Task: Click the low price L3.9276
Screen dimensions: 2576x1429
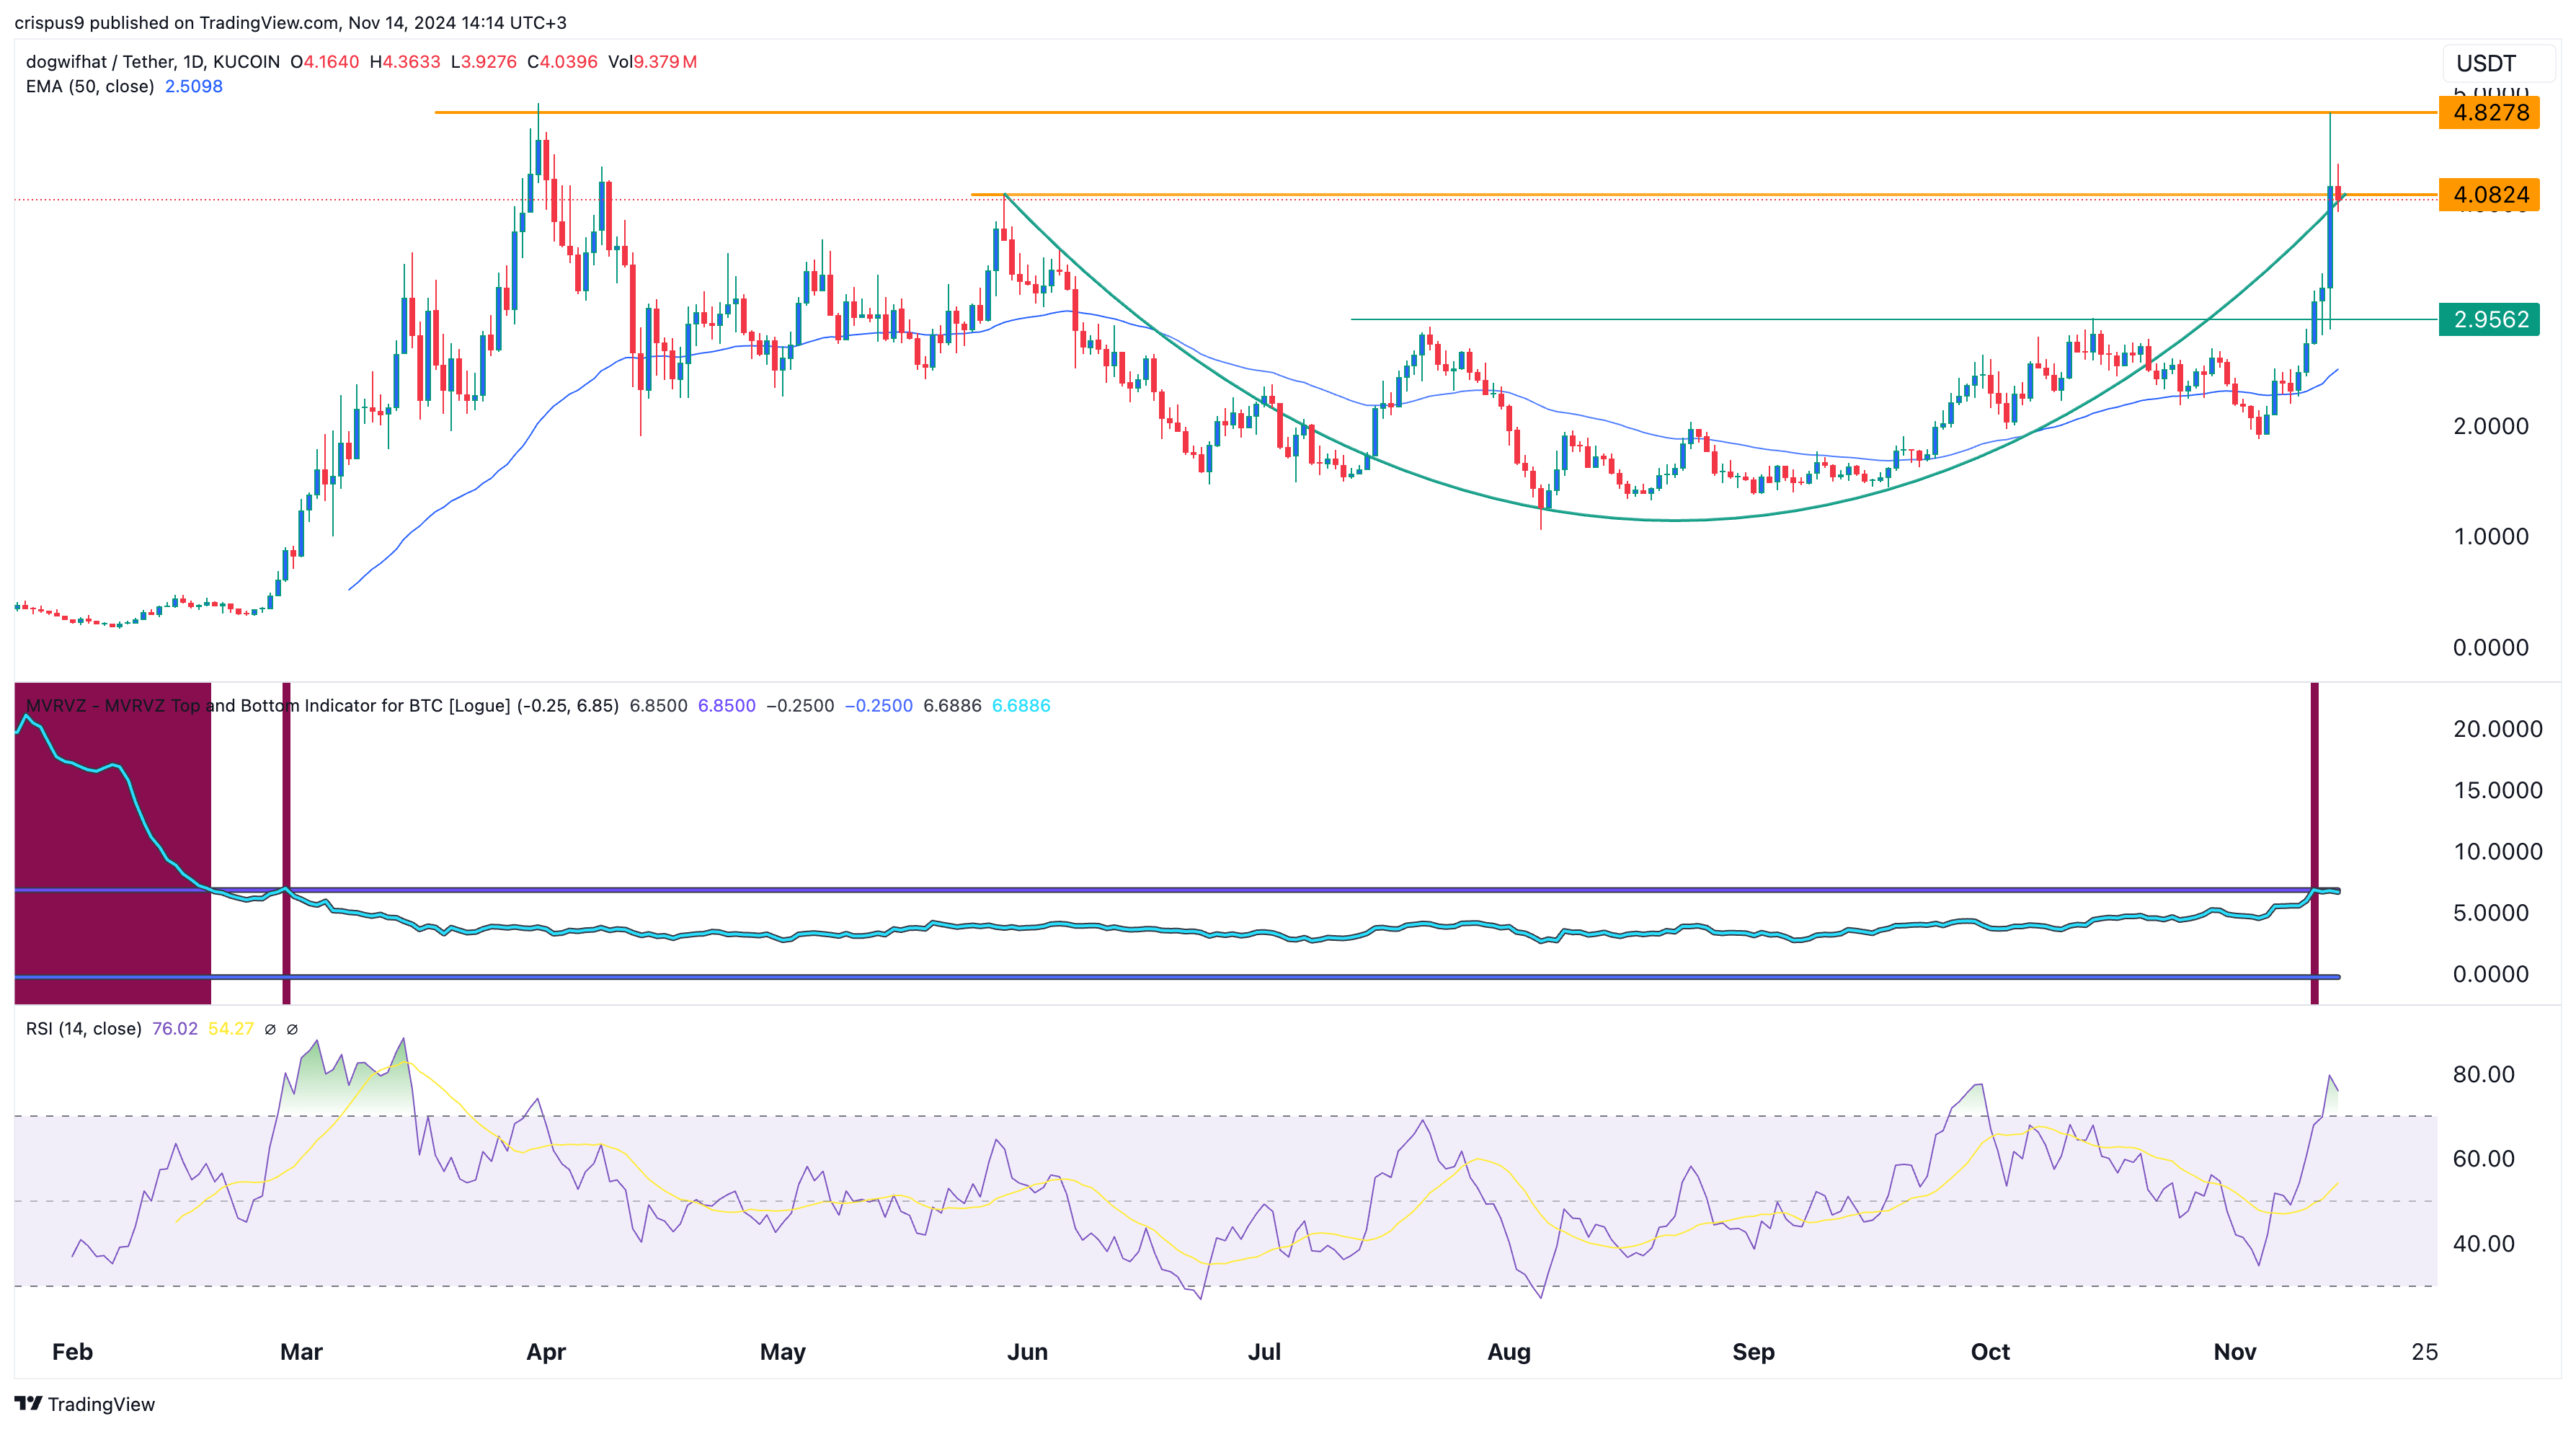Action: coord(484,62)
